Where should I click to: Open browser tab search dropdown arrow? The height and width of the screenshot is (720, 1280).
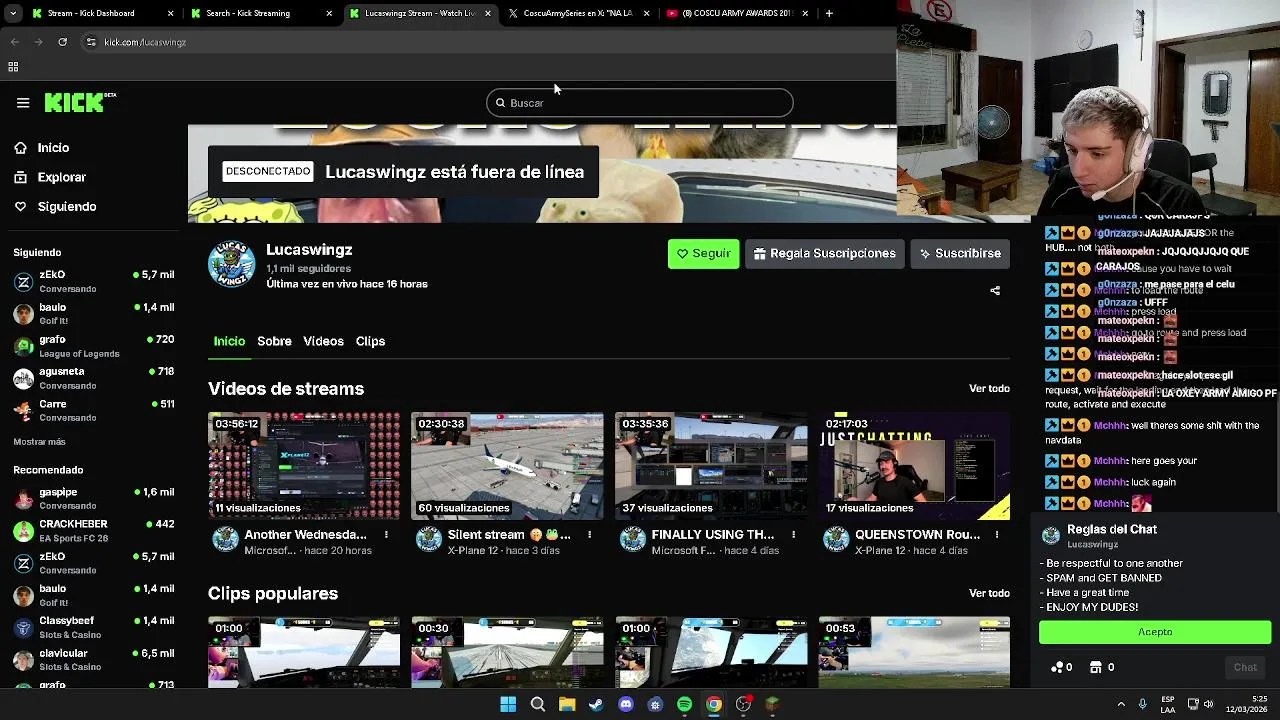coord(14,13)
